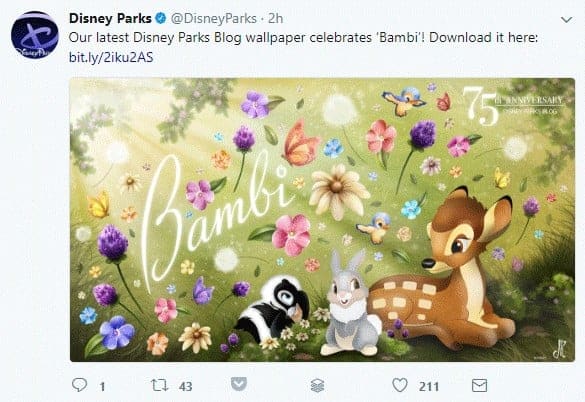The height and width of the screenshot is (402, 585).
Task: Open the Disney Parks profile avatar
Action: coord(35,35)
